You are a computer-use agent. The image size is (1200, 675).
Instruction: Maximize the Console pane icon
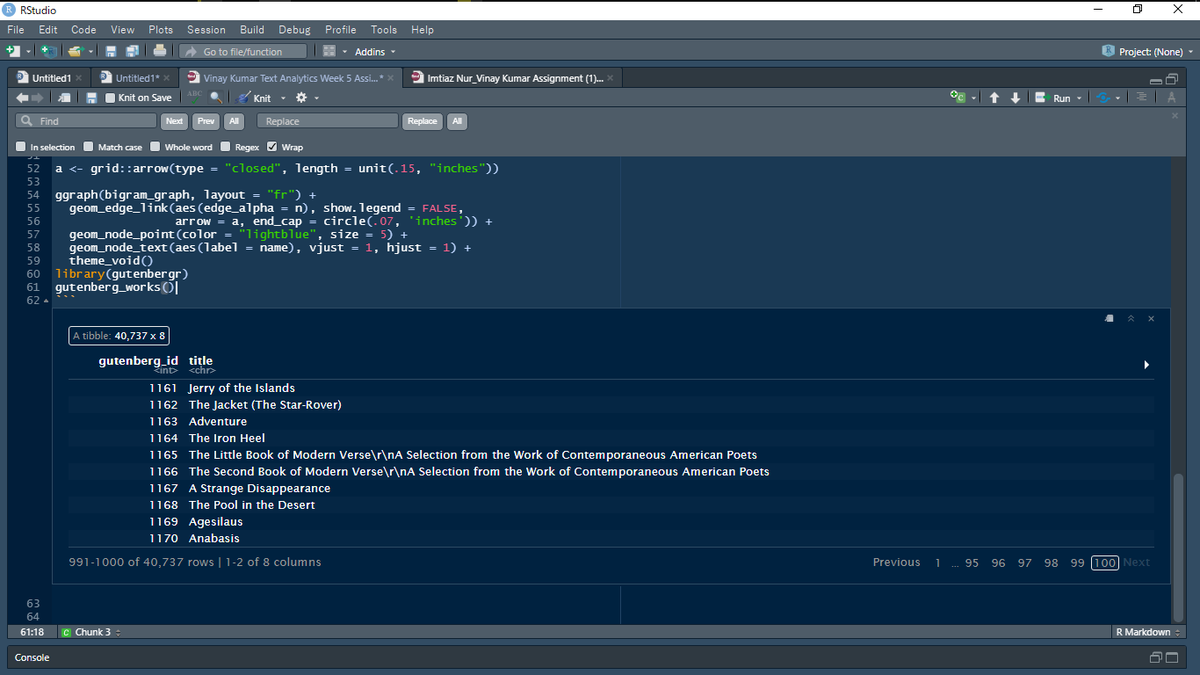pos(1170,658)
